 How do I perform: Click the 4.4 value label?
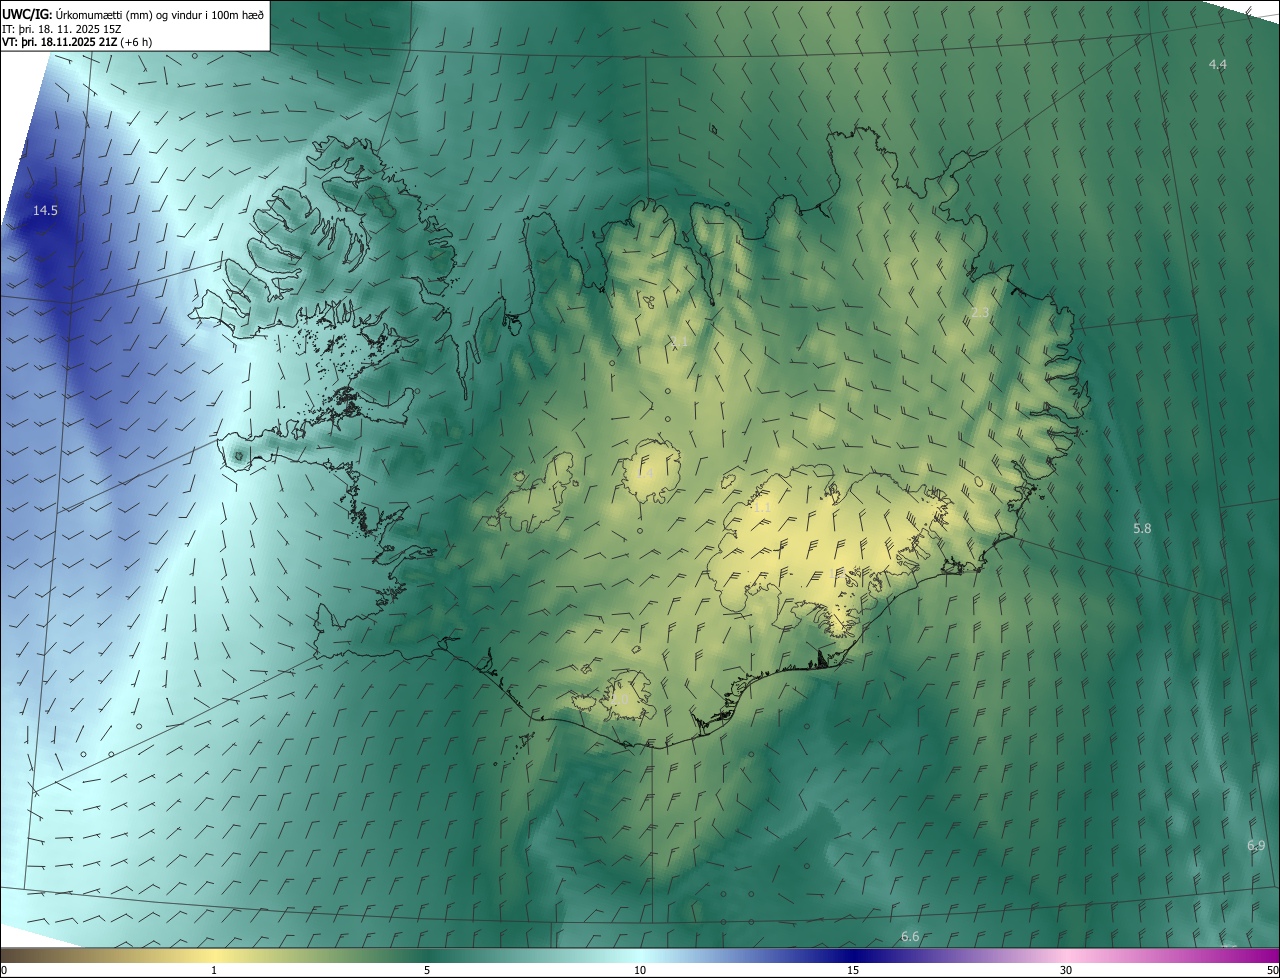1217,64
